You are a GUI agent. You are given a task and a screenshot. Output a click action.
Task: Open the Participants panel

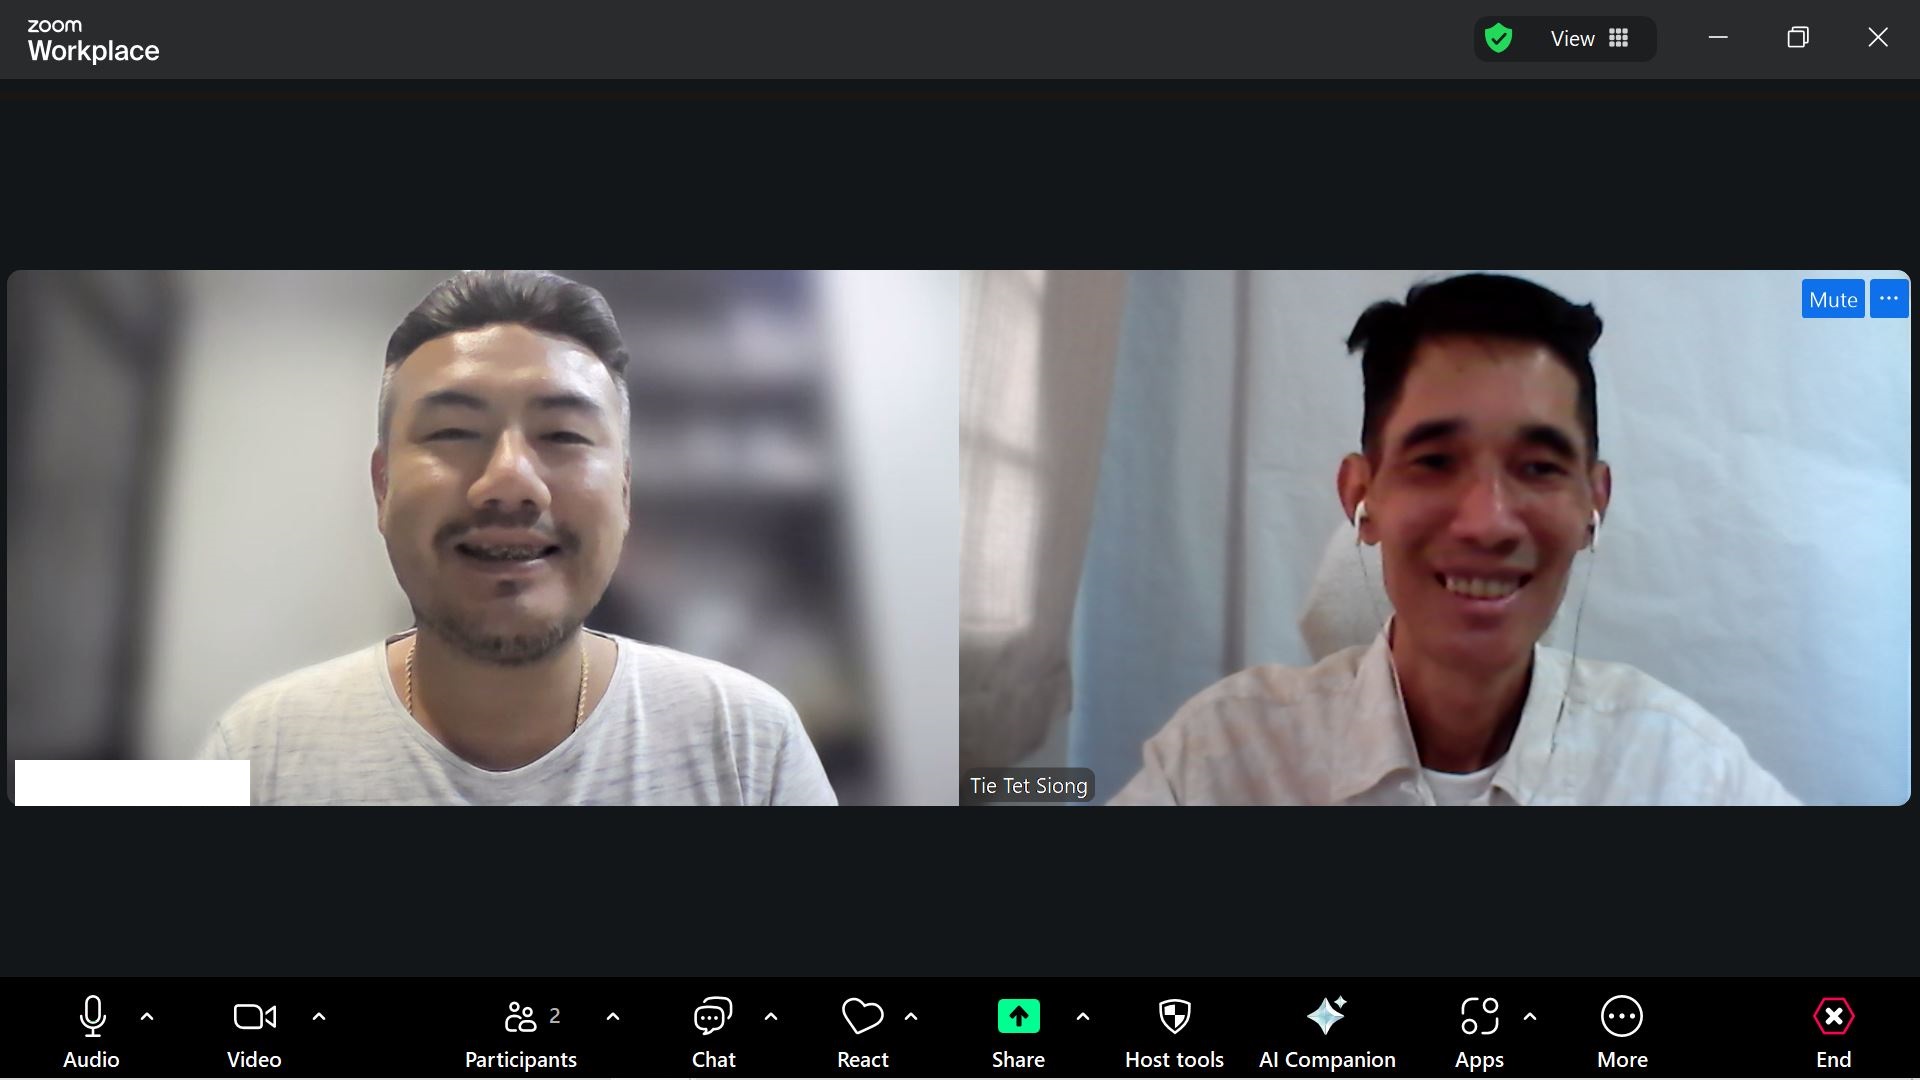pos(521,1018)
